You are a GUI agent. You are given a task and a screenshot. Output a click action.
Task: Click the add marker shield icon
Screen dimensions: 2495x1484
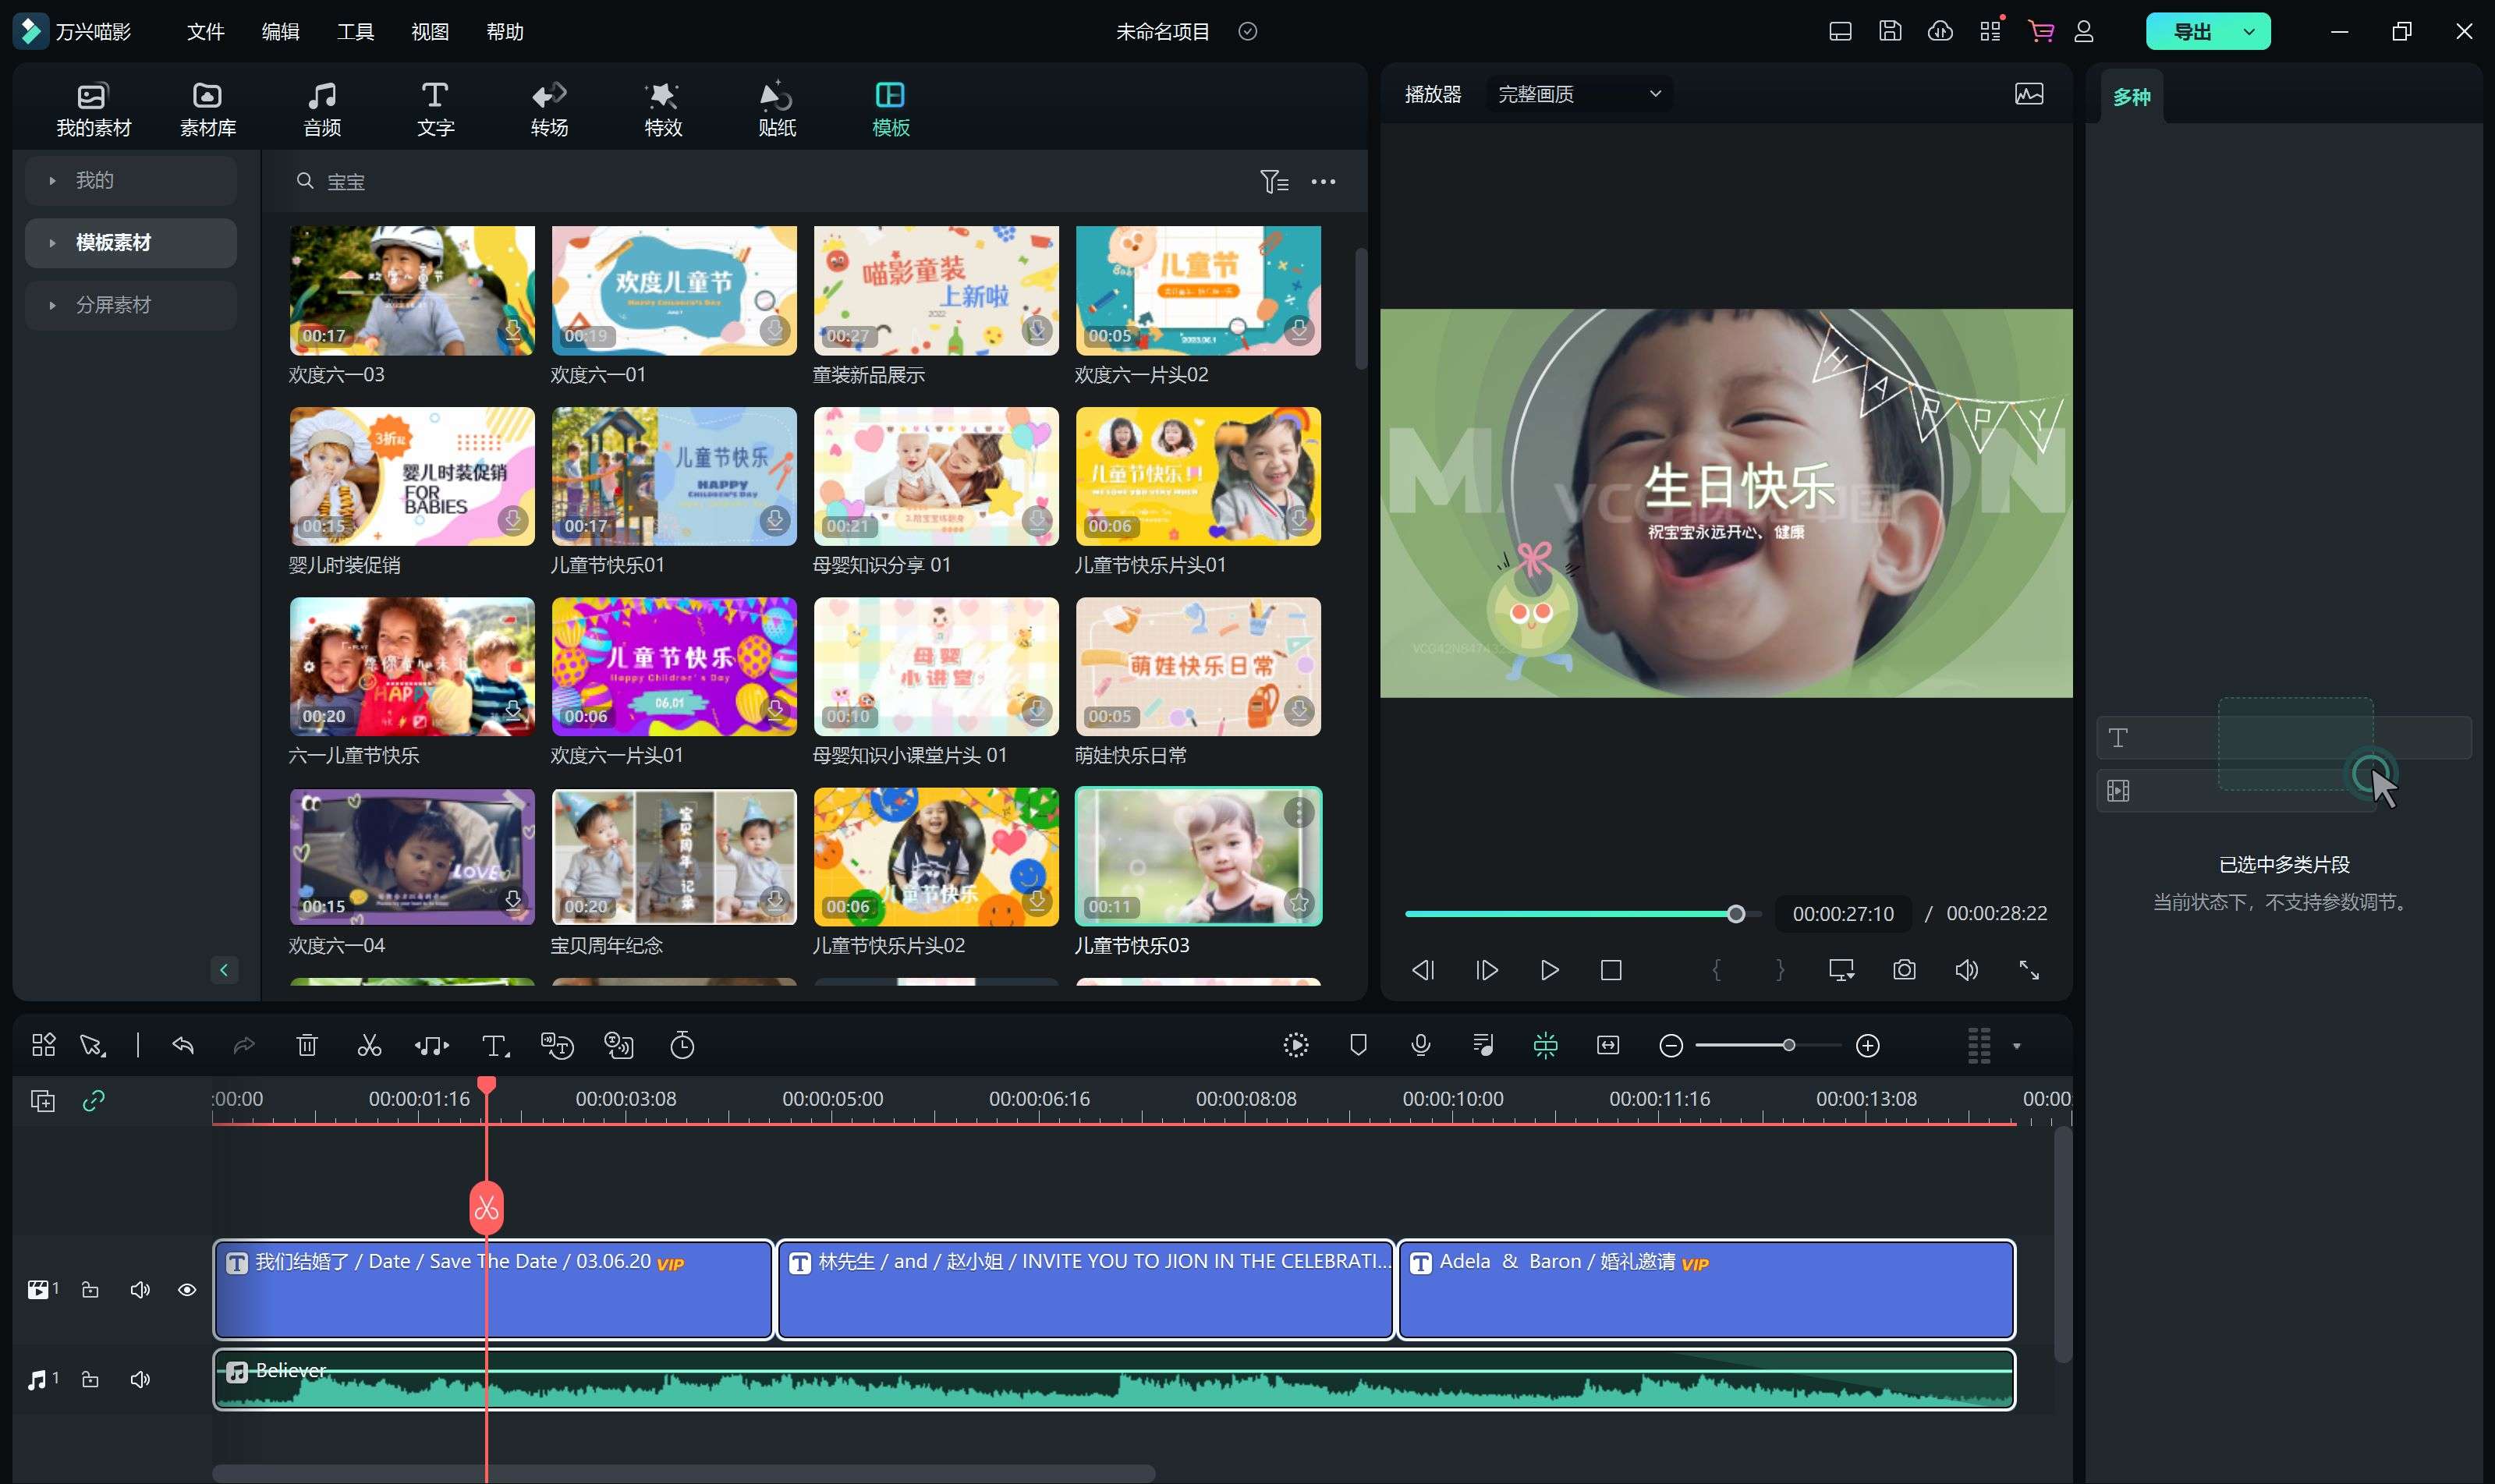(1358, 1046)
